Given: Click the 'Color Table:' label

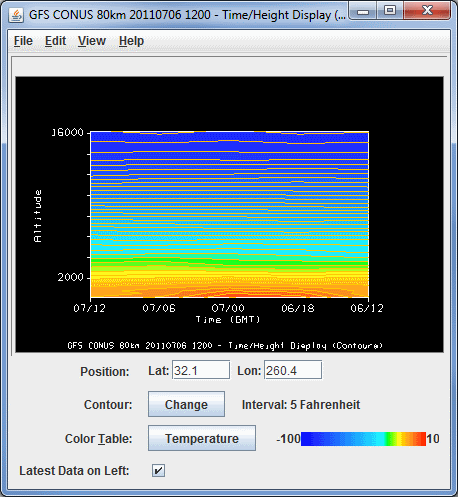Looking at the screenshot, I should click(x=99, y=439).
